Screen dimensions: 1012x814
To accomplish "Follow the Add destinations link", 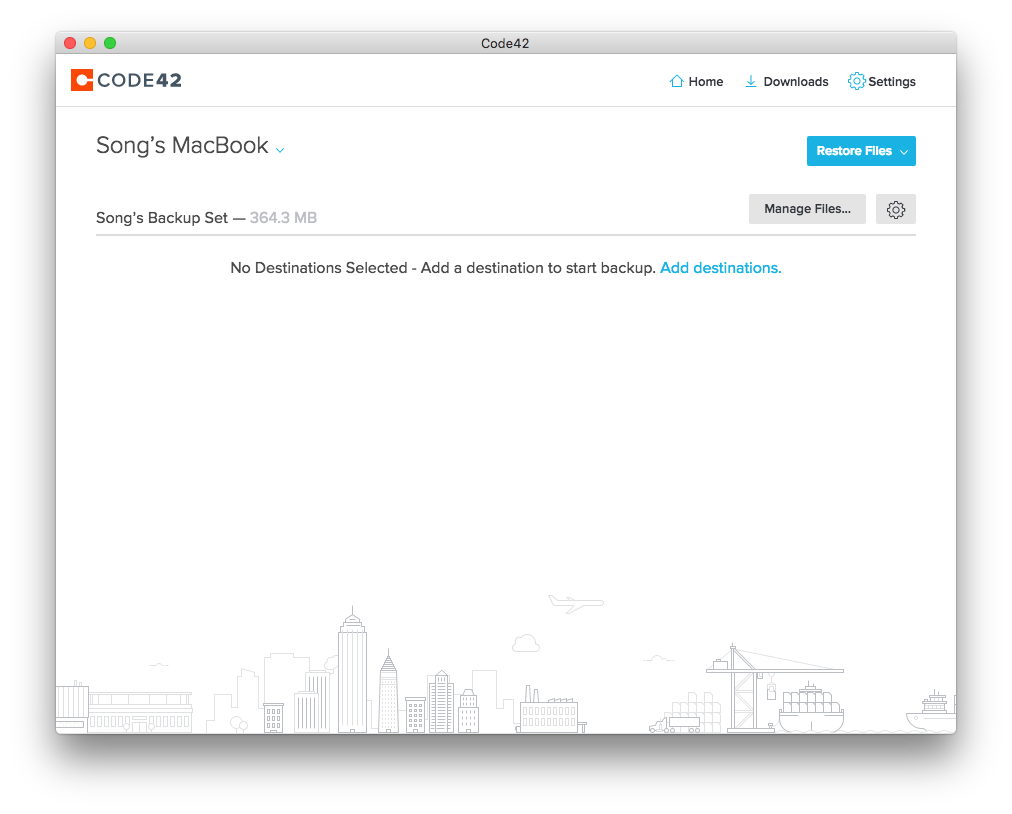I will 721,268.
